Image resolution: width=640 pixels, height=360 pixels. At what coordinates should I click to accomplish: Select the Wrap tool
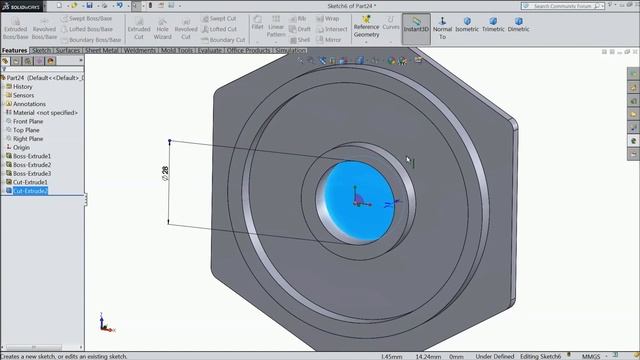coord(328,19)
